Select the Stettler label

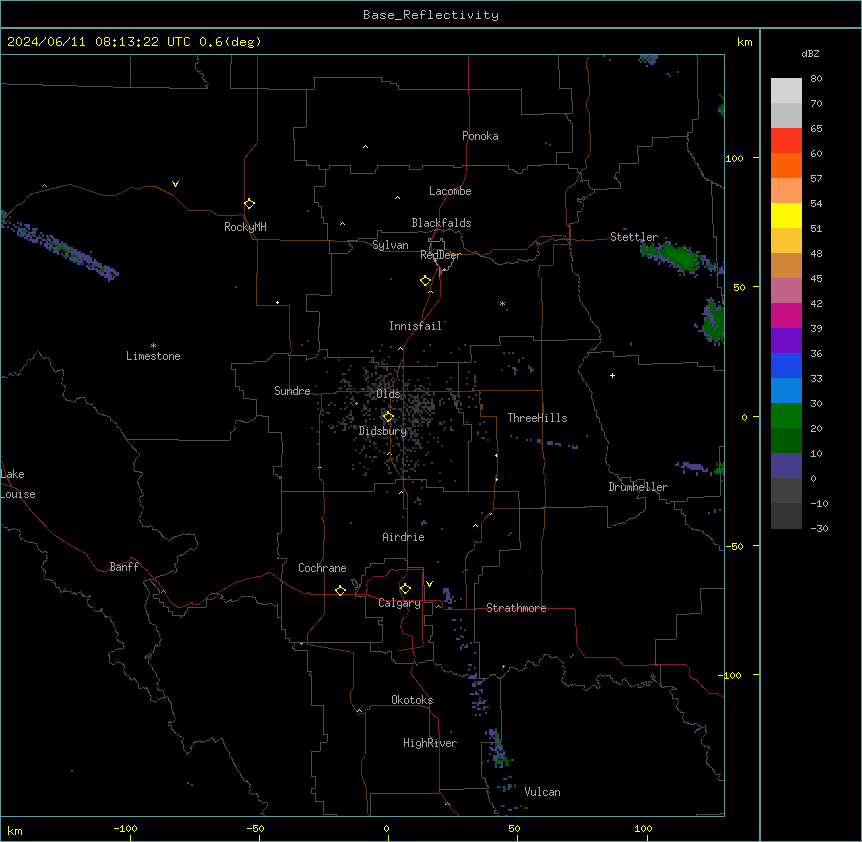pyautogui.click(x=634, y=237)
